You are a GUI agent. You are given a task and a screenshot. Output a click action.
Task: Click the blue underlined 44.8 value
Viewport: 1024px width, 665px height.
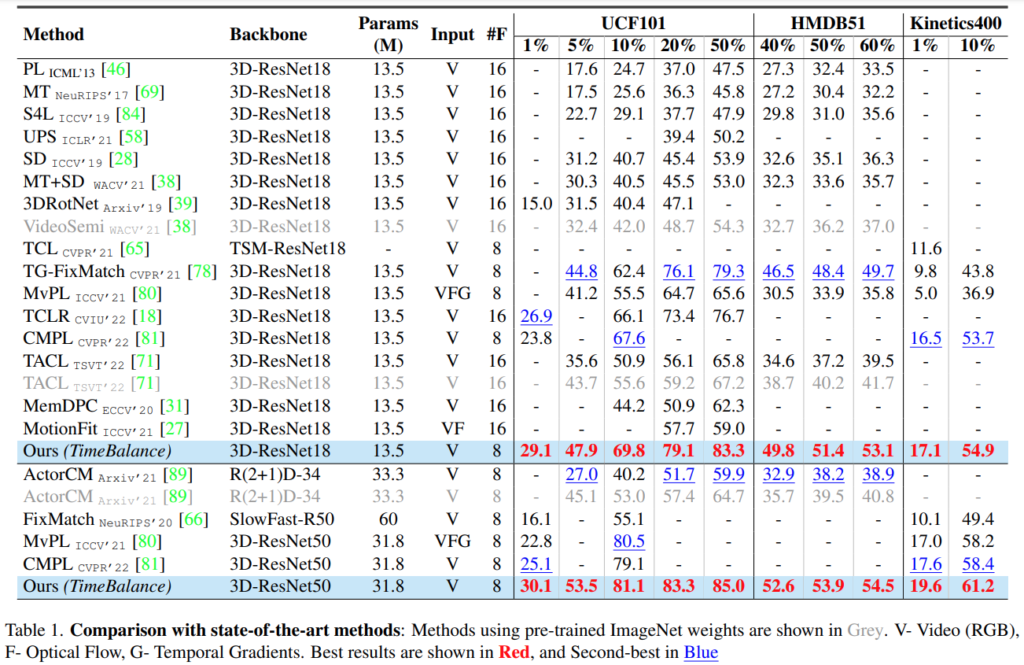581,271
